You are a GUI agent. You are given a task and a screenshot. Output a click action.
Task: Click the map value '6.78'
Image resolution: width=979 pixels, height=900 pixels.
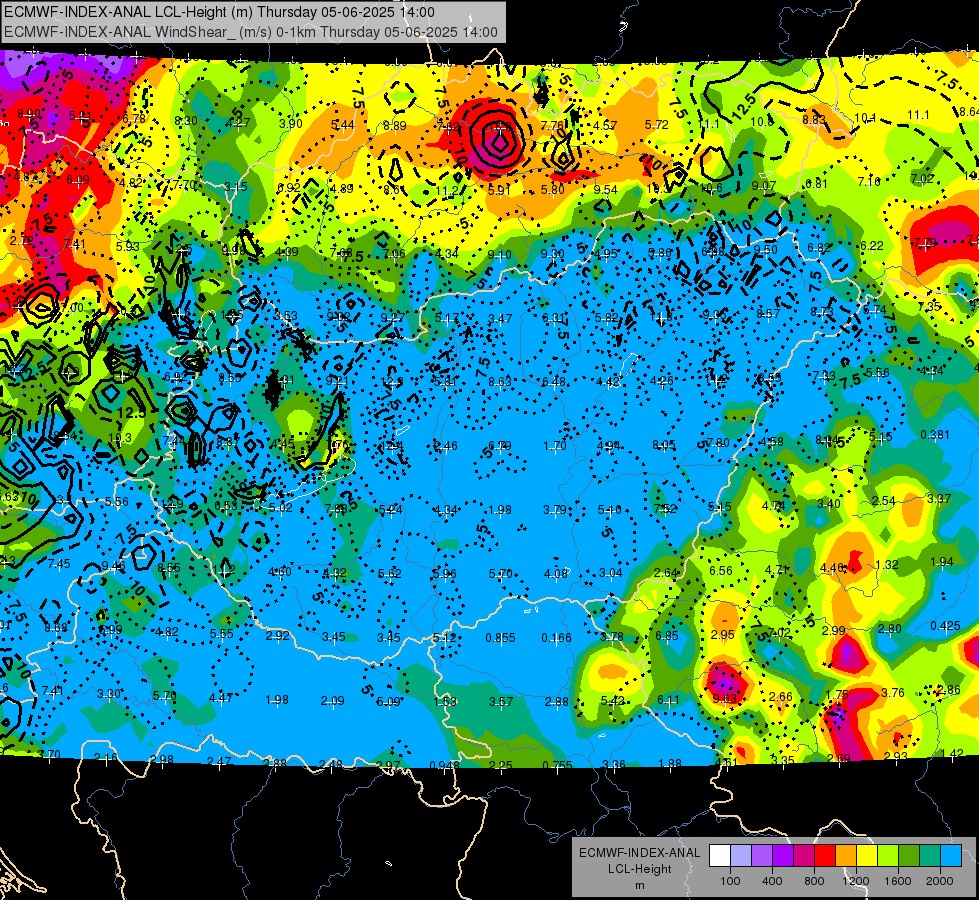tap(134, 119)
